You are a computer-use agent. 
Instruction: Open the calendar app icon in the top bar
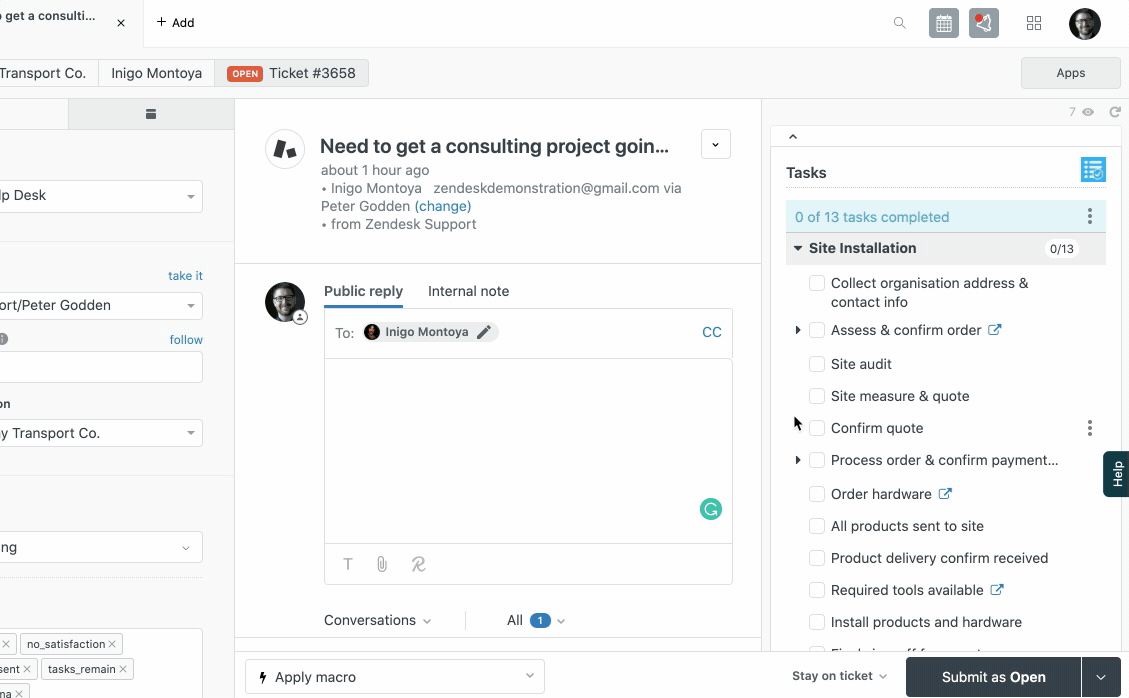click(x=942, y=22)
